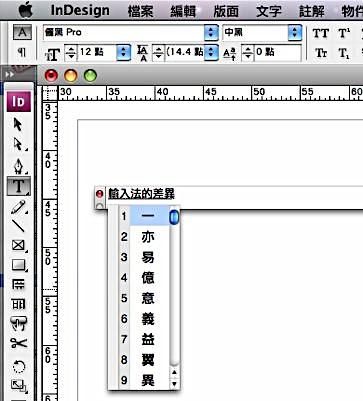Viewport: 363px width, 401px height.
Task: Toggle All Caps TT formatting
Action: pyautogui.click(x=321, y=33)
